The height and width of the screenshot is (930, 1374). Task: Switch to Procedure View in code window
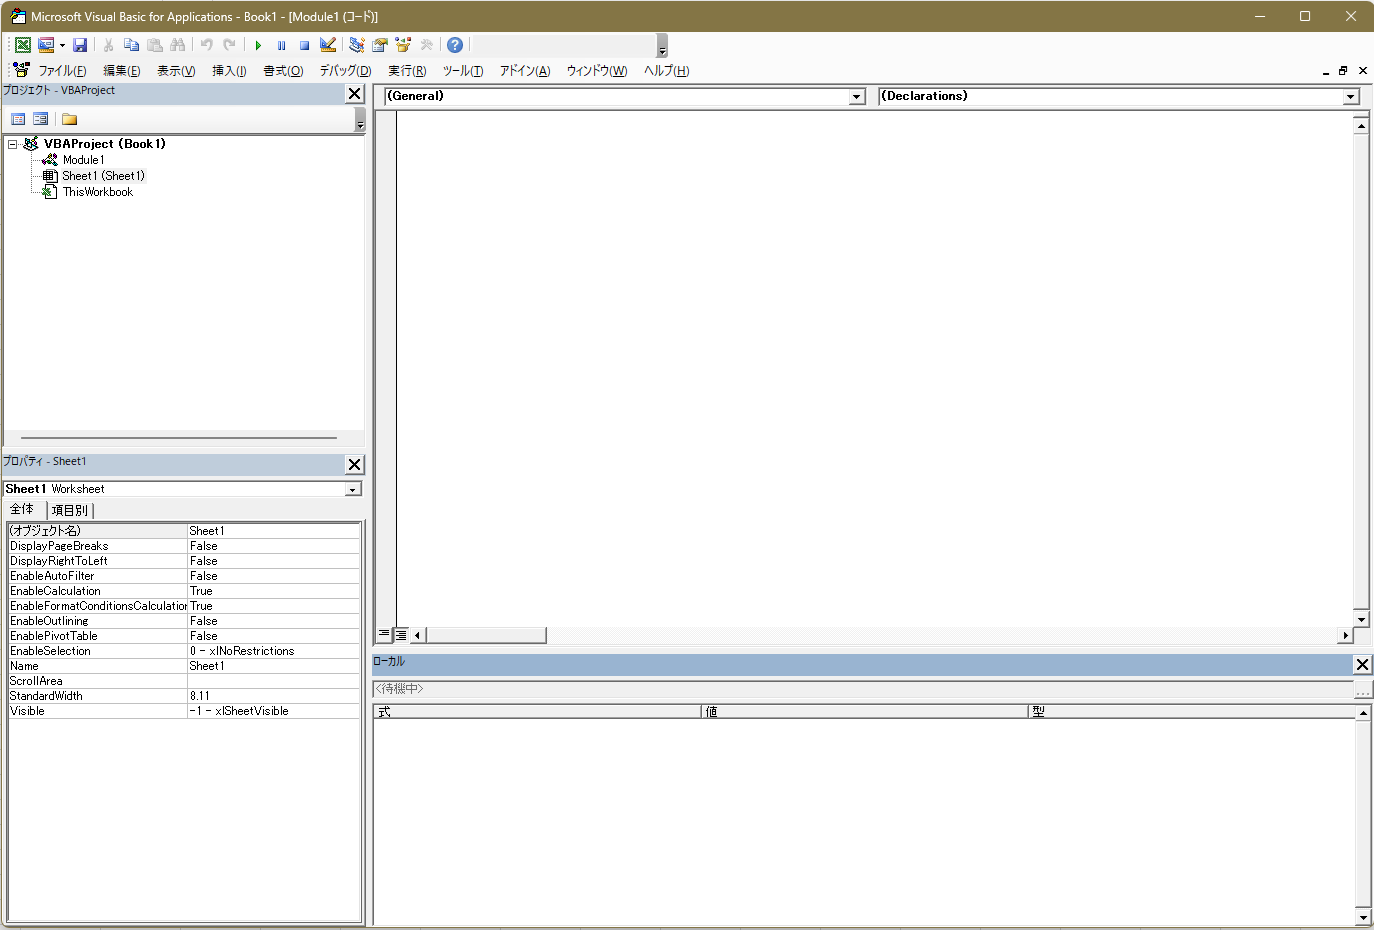(x=384, y=634)
